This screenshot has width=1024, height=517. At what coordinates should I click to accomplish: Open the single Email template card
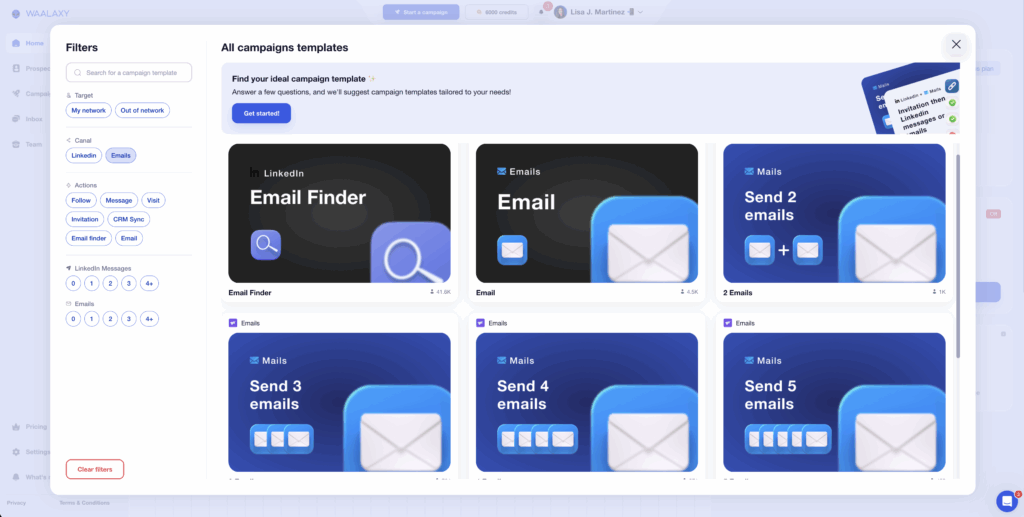[587, 213]
